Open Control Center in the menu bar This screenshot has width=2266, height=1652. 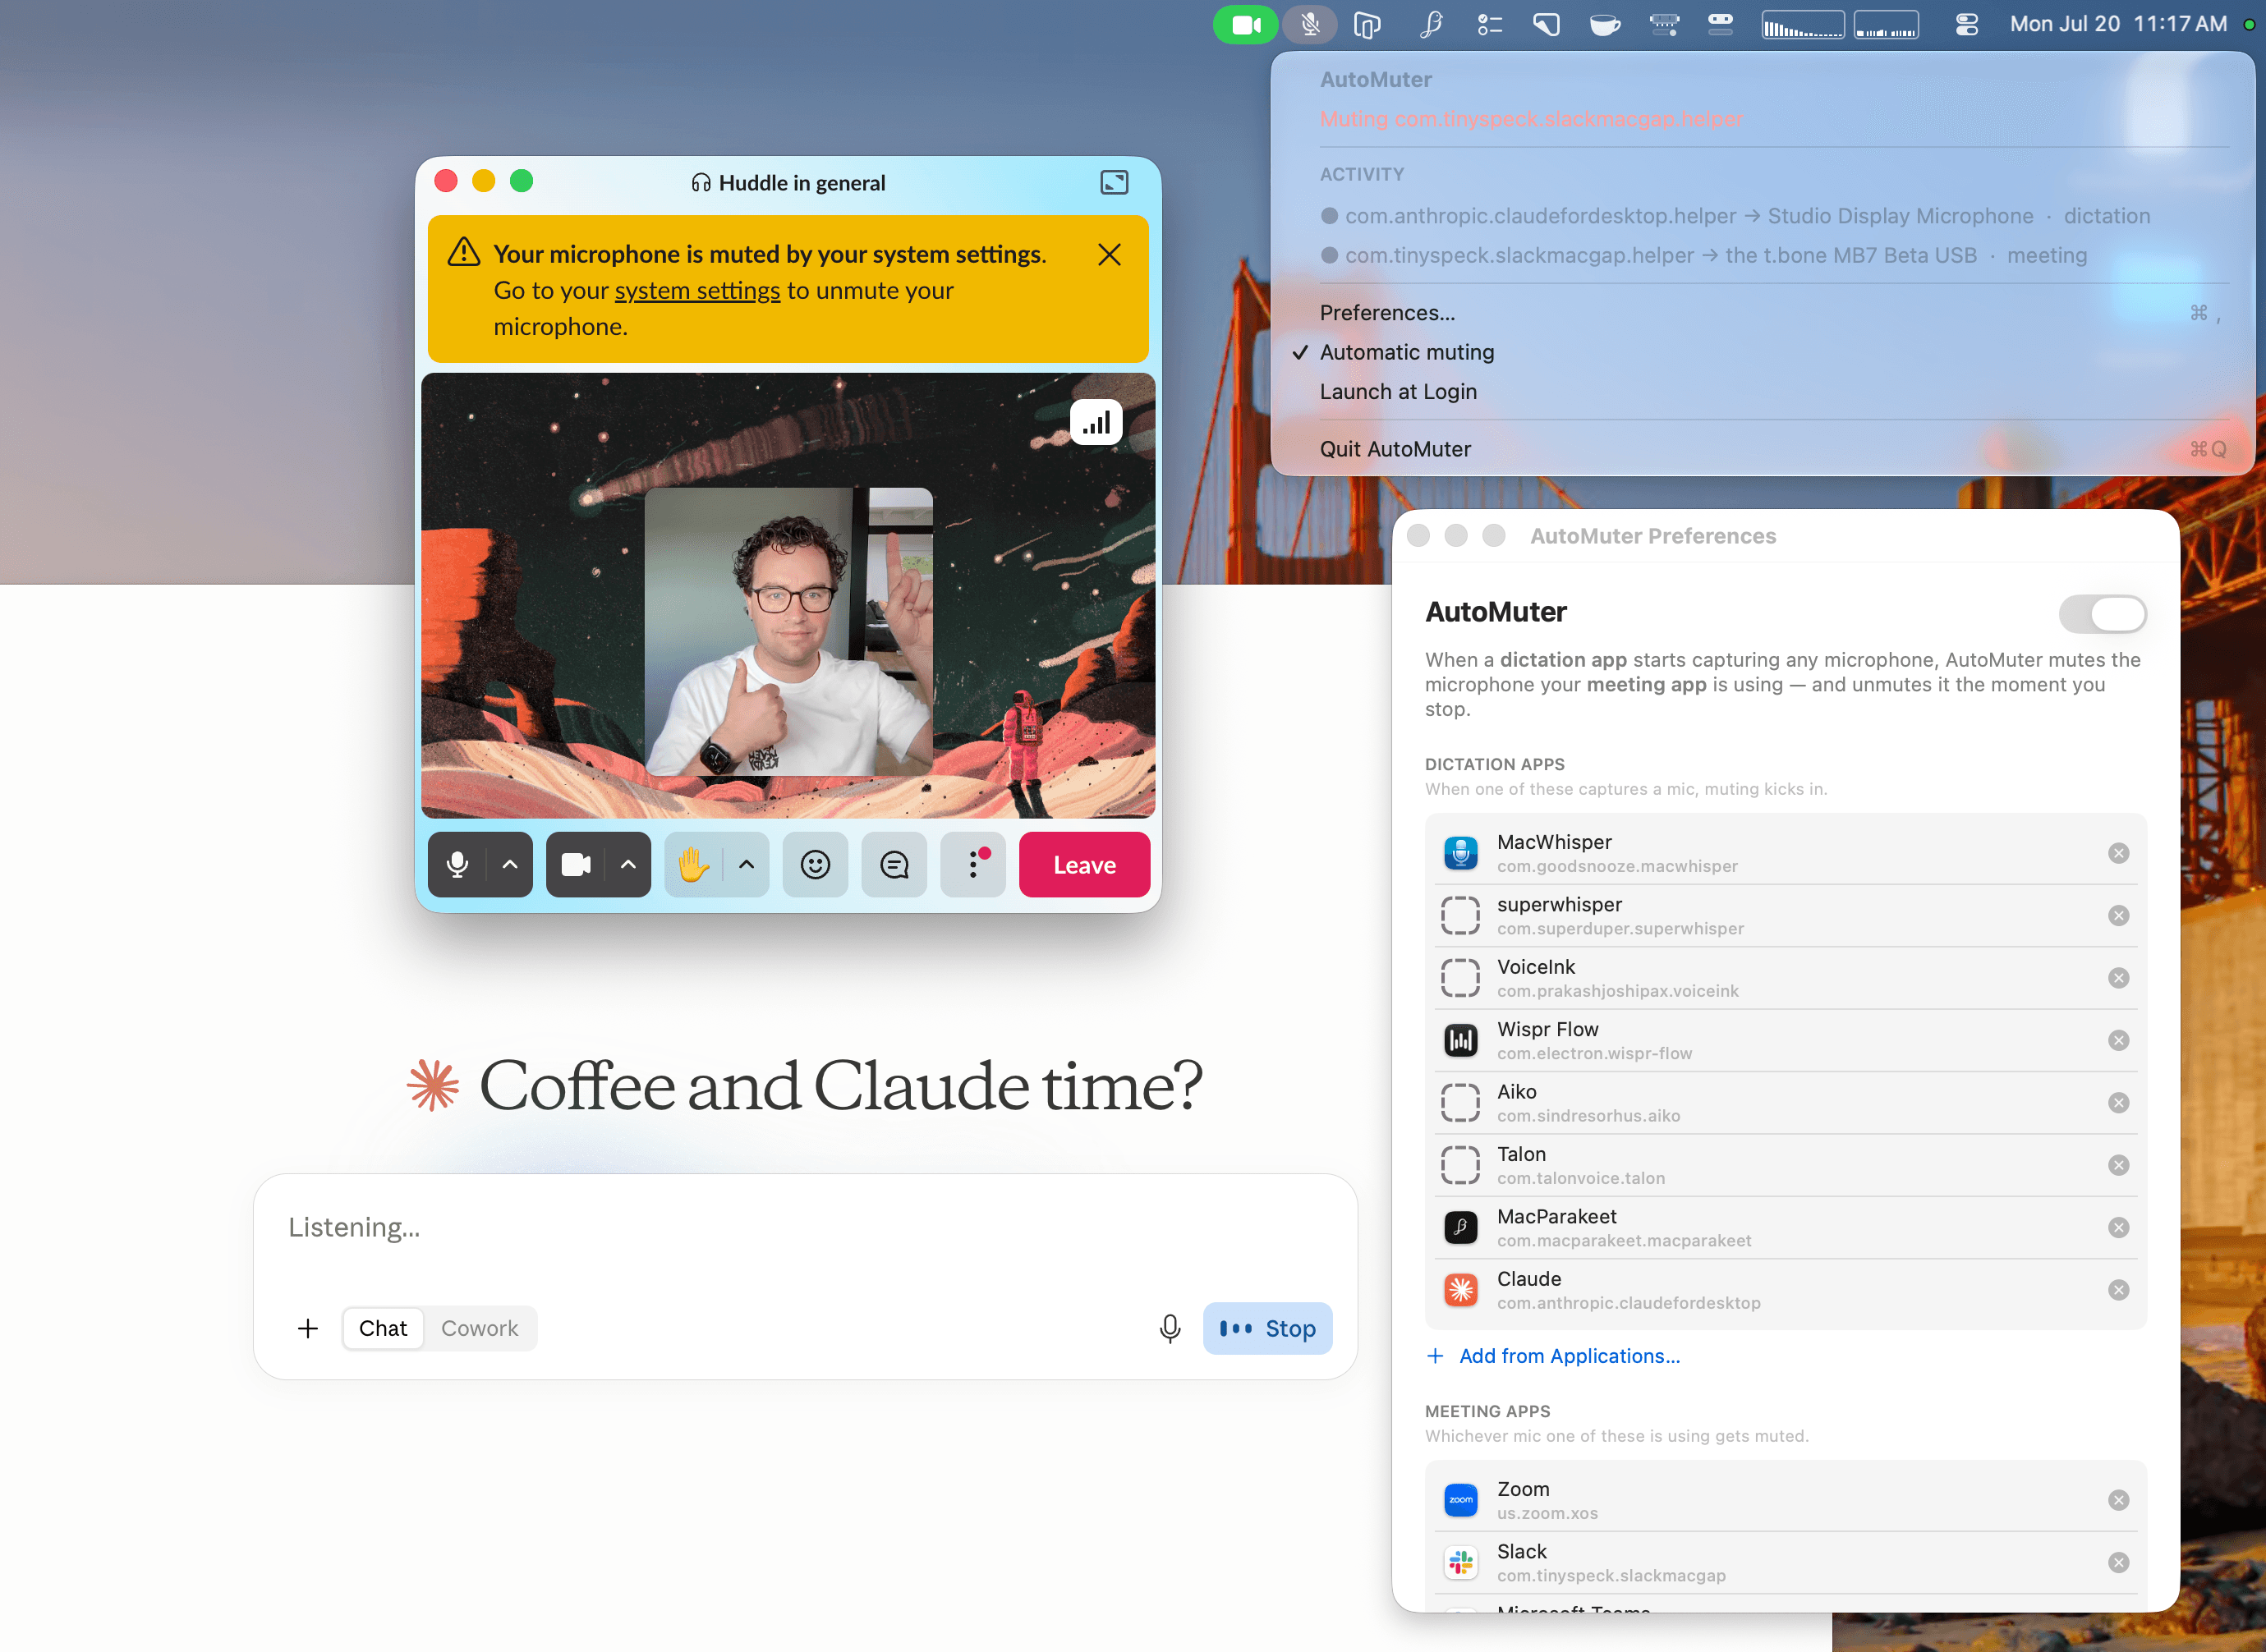(x=1966, y=24)
